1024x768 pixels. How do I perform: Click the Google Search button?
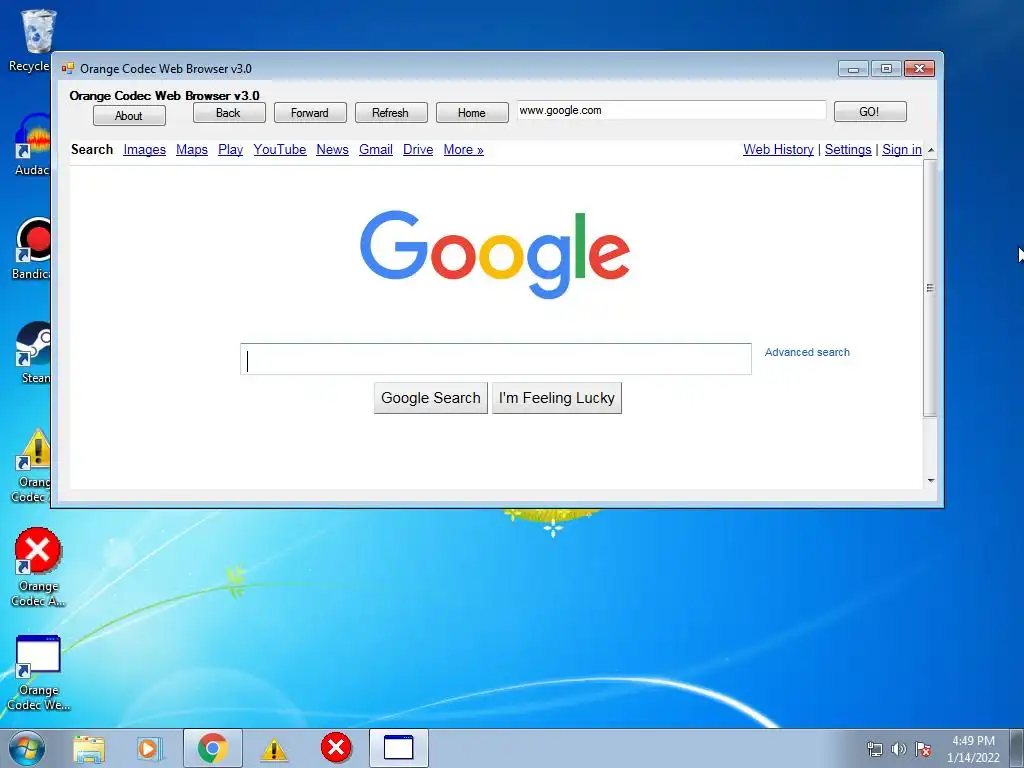(431, 398)
